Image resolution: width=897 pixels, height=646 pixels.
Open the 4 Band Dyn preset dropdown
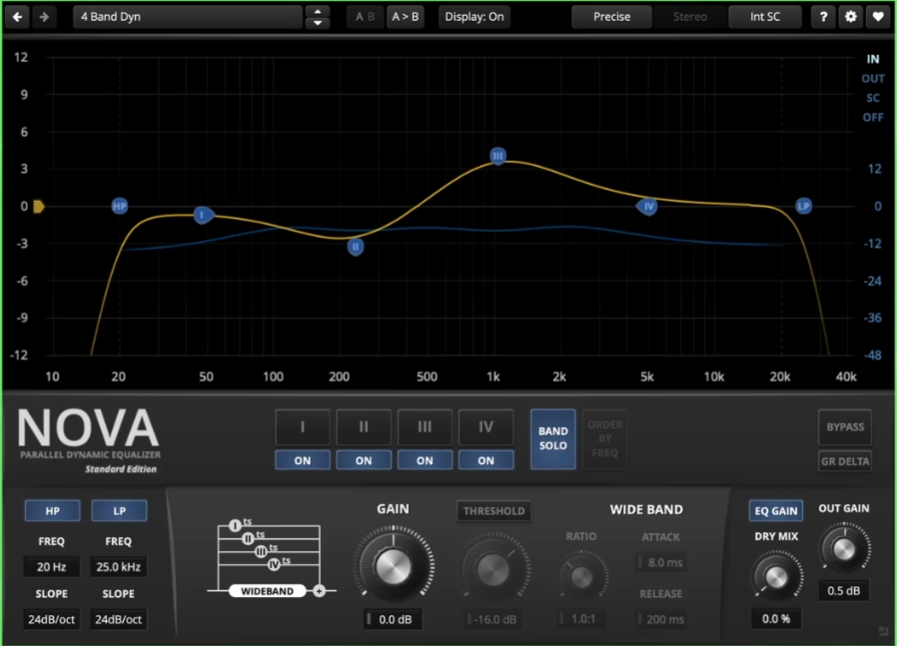click(188, 17)
